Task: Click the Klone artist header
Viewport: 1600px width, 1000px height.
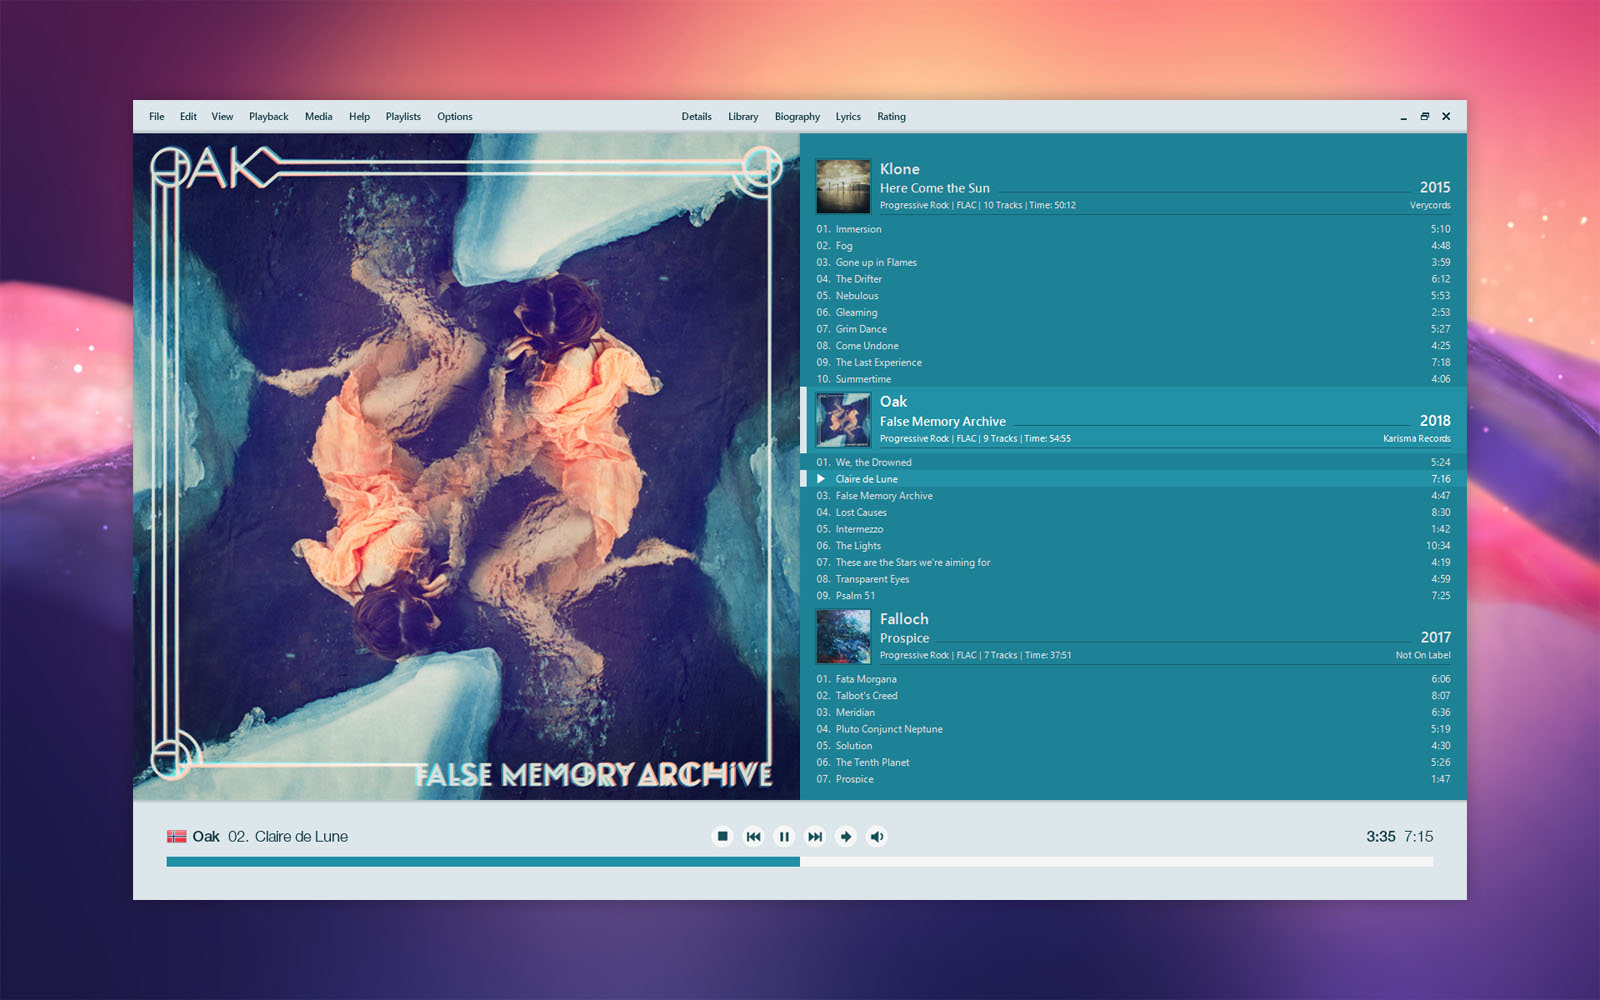Action: pyautogui.click(x=899, y=169)
